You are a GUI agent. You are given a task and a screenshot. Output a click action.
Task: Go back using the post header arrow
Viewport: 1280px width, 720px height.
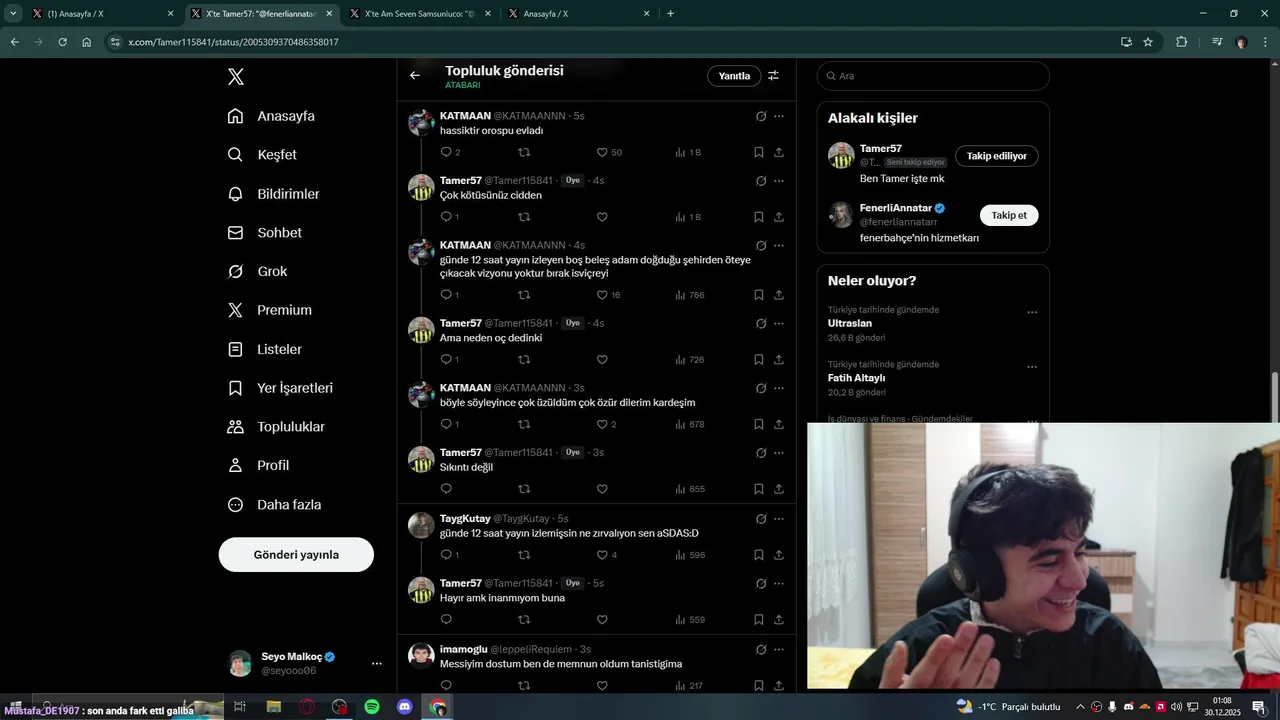pyautogui.click(x=415, y=75)
